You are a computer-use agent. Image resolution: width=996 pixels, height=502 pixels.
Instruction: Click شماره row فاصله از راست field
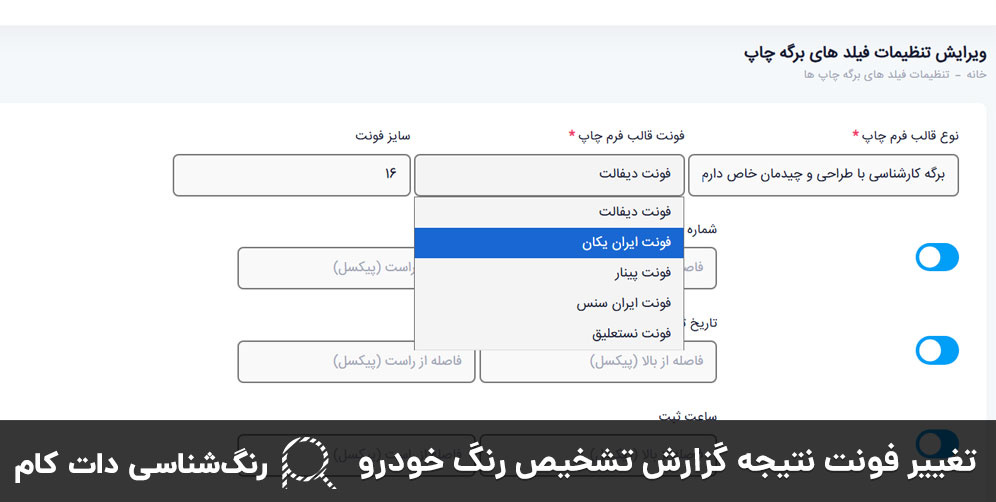(x=326, y=268)
